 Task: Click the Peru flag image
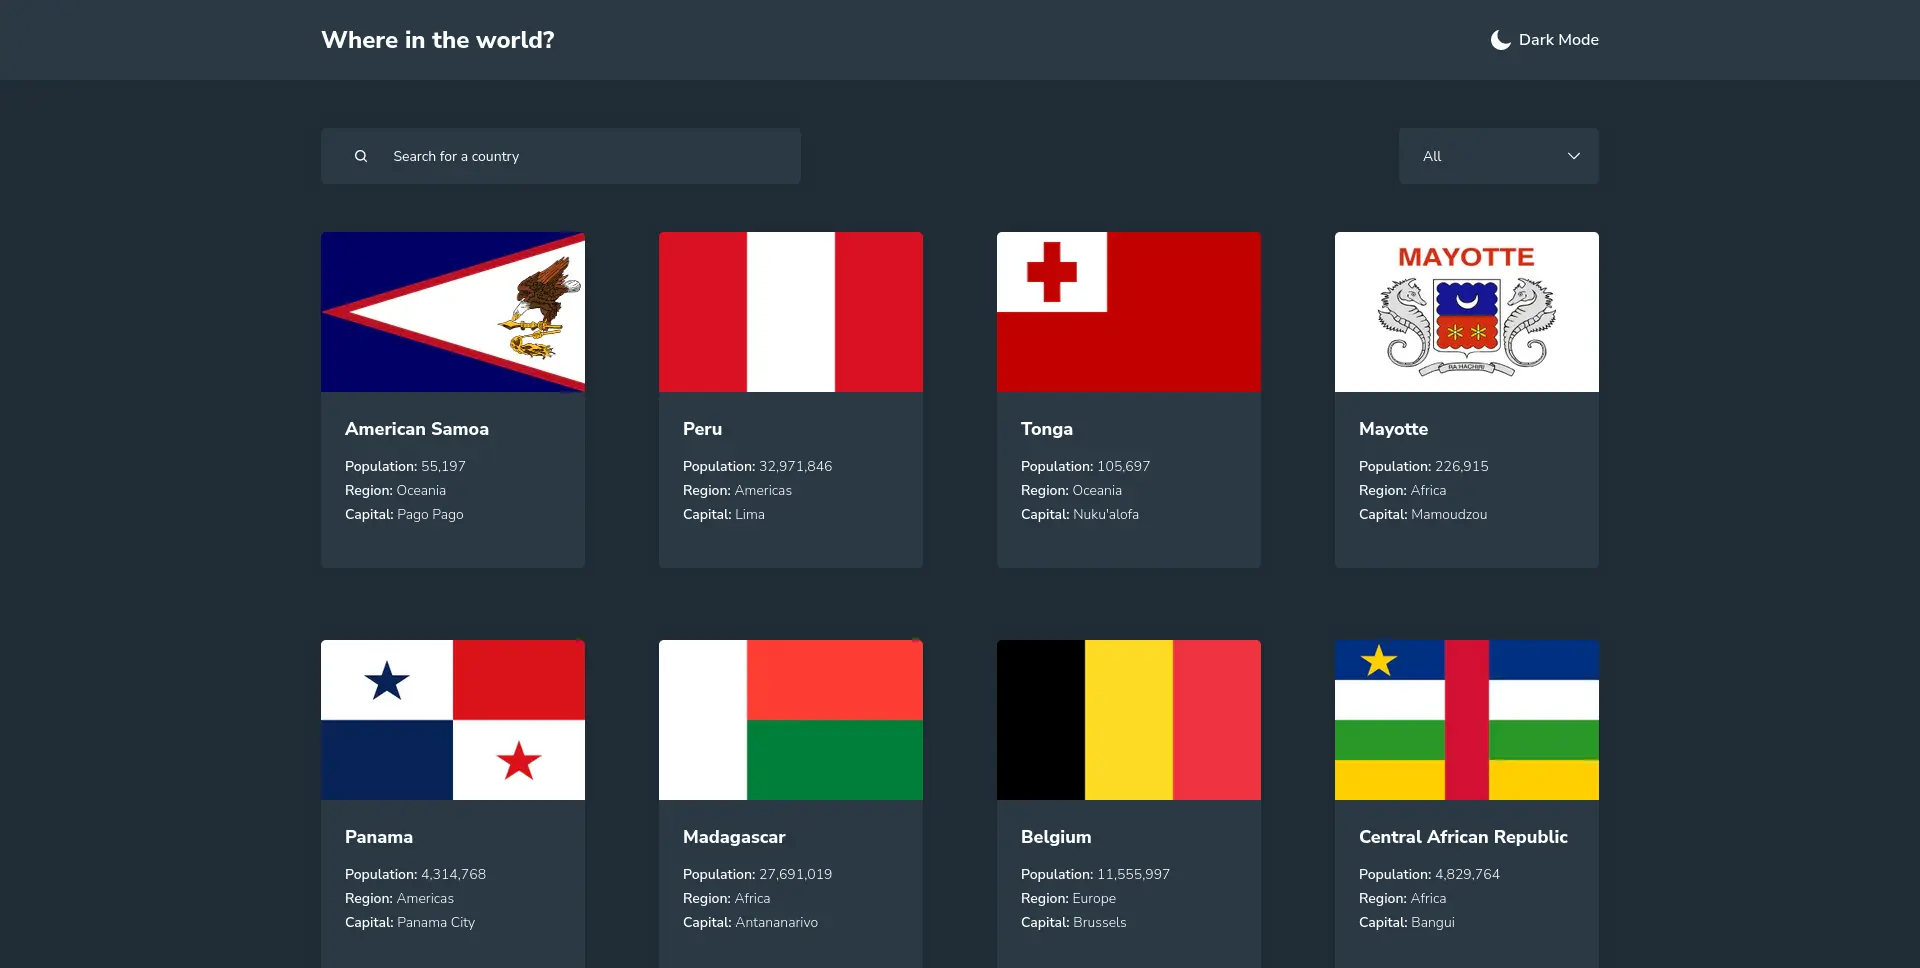[790, 311]
